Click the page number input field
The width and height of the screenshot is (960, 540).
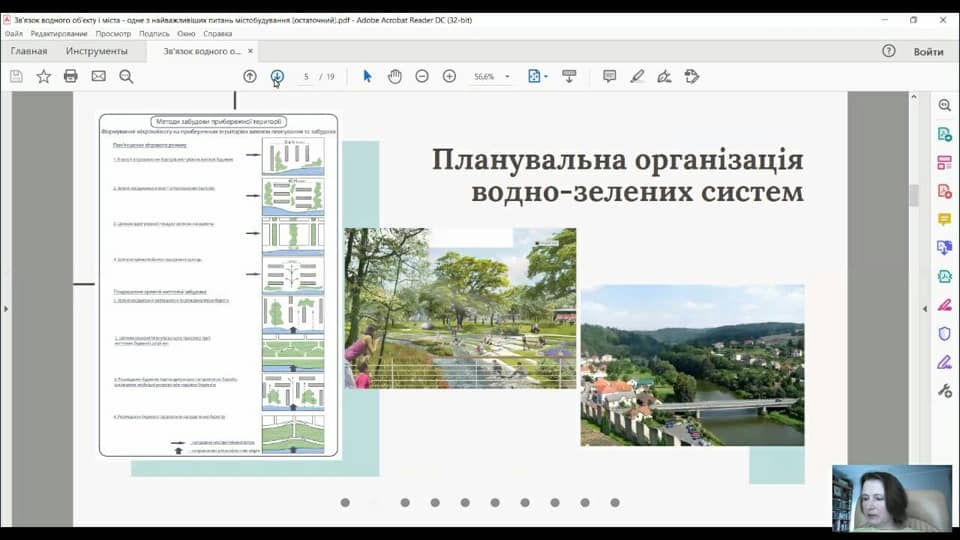pos(306,77)
